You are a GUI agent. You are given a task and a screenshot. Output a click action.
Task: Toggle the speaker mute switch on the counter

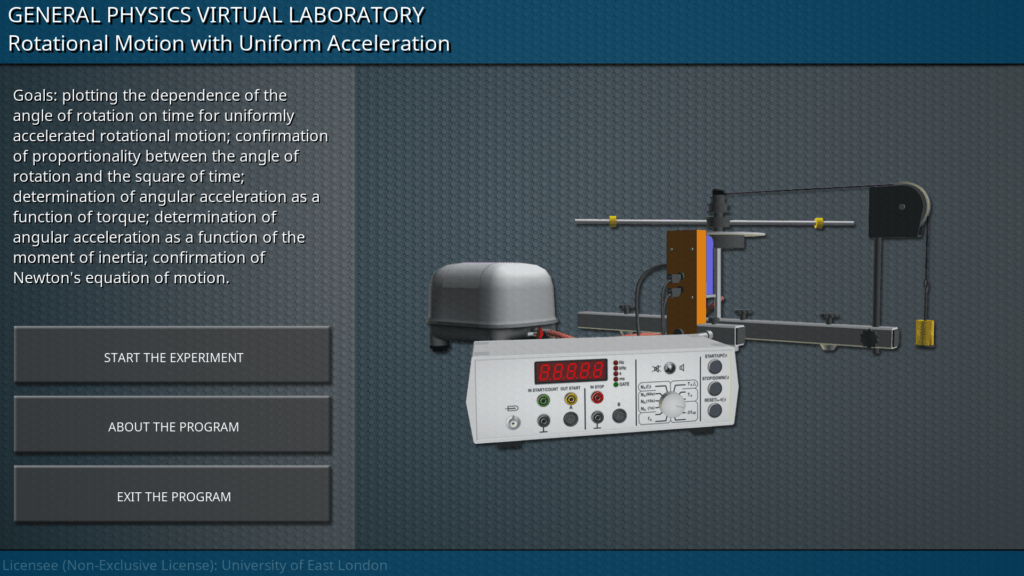coord(669,367)
